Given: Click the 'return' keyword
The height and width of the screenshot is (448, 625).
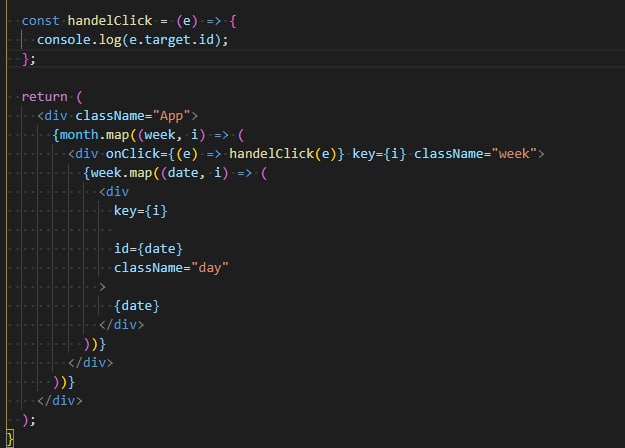Looking at the screenshot, I should click(x=45, y=97).
